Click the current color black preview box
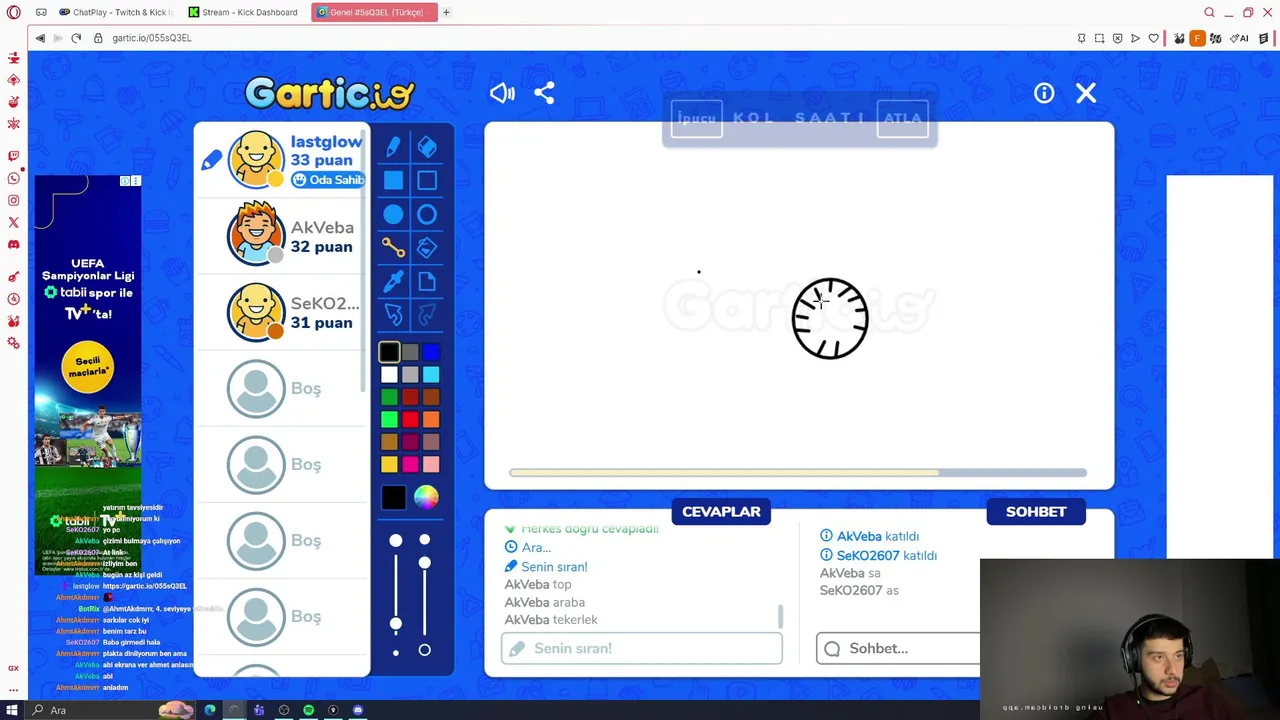The height and width of the screenshot is (720, 1280). coord(393,498)
